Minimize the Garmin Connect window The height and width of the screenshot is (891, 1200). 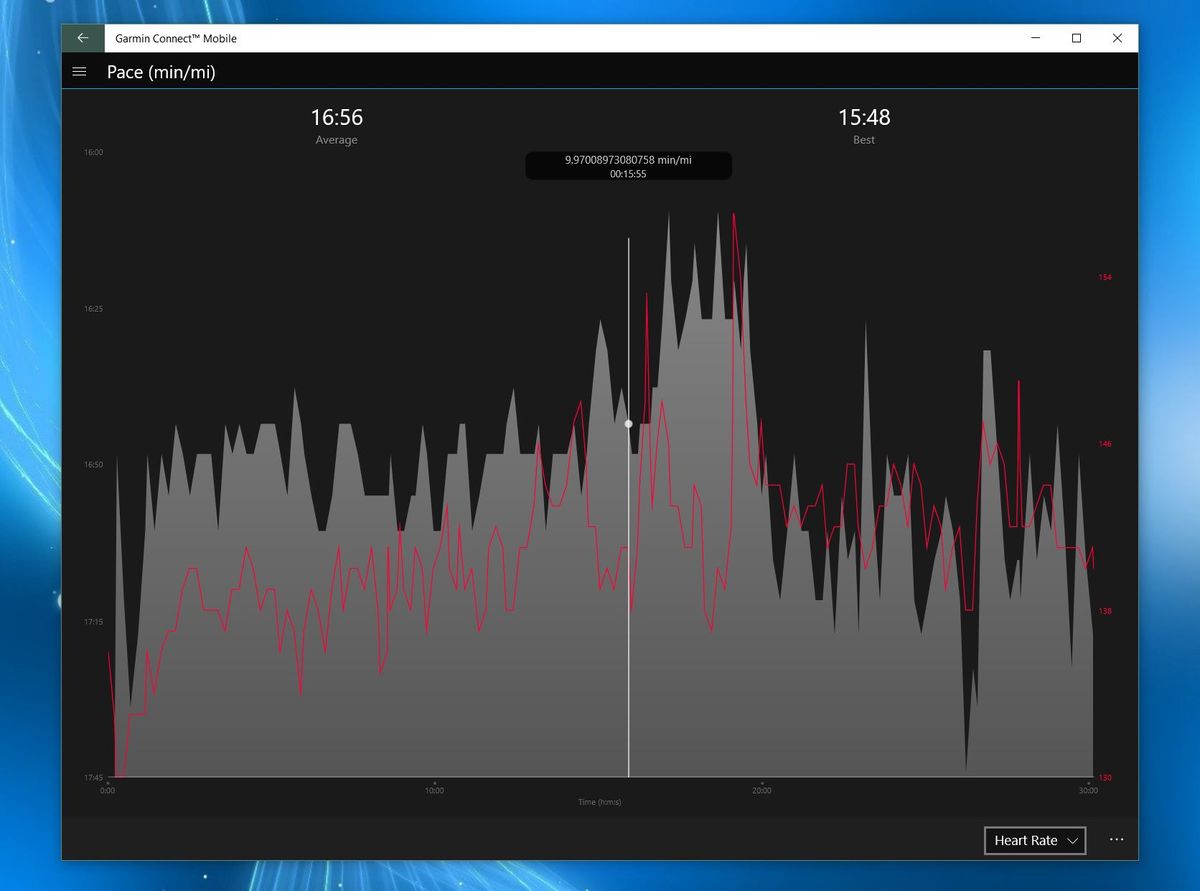click(1036, 38)
